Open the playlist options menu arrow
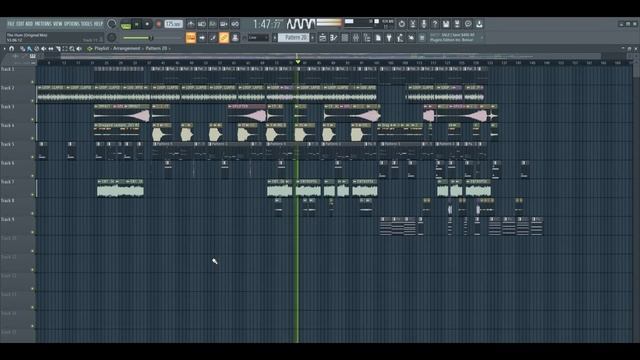The width and height of the screenshot is (640, 360). click(x=4, y=49)
